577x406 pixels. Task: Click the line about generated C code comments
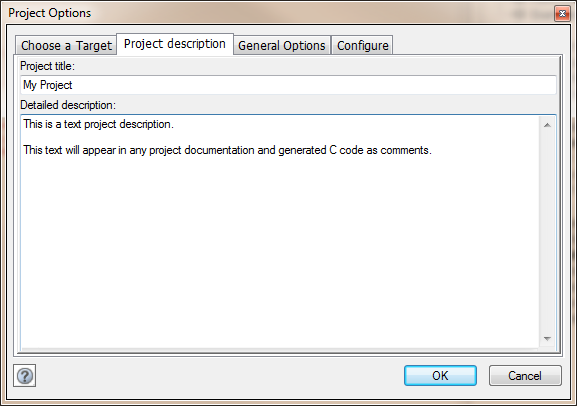[227, 150]
